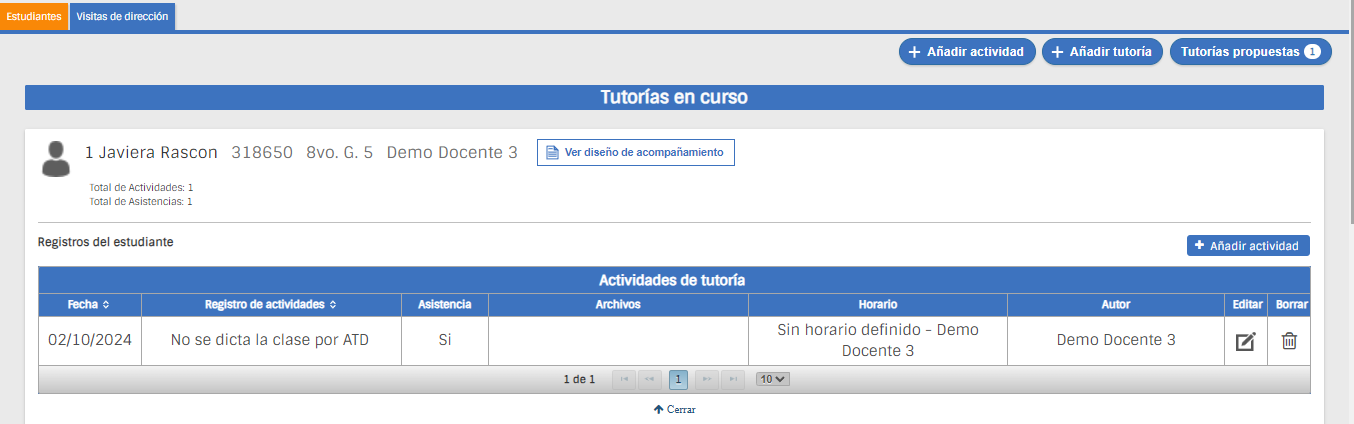Image resolution: width=1354 pixels, height=424 pixels.
Task: Sort by Registro de actividades column
Action: coord(270,304)
